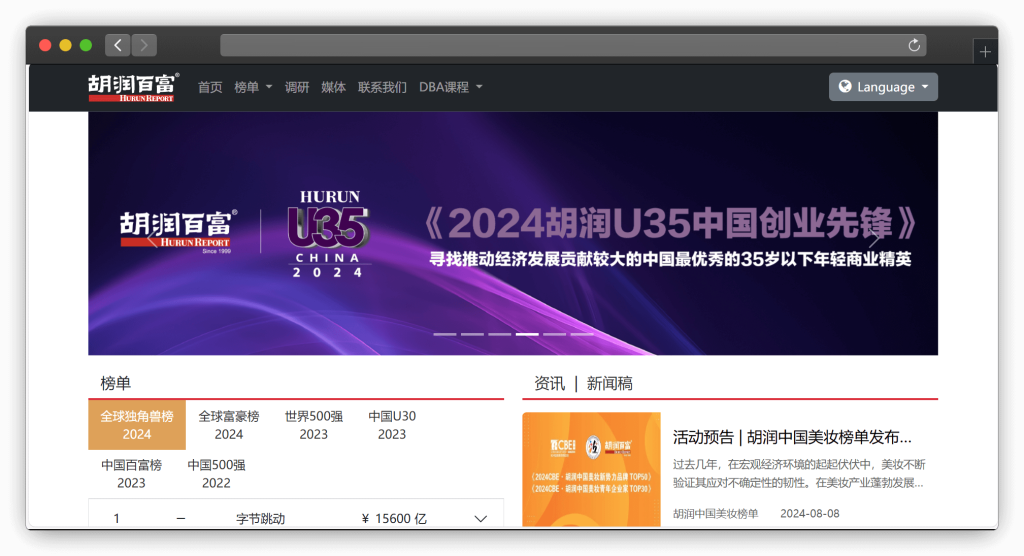Click the article summary starting 过去几年

799,474
